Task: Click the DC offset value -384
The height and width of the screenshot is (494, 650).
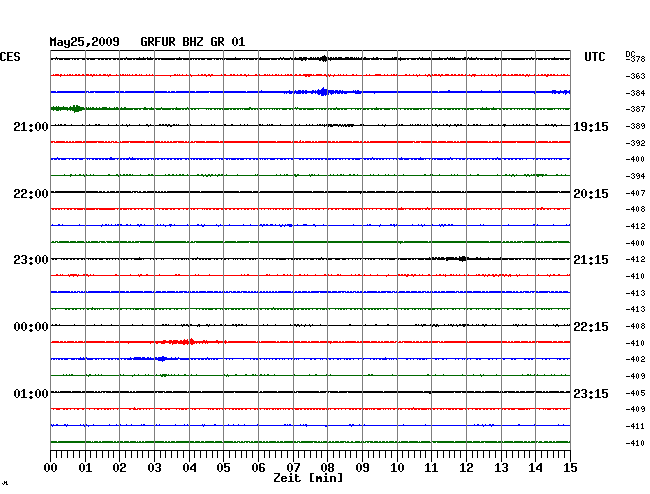Action: tap(635, 93)
